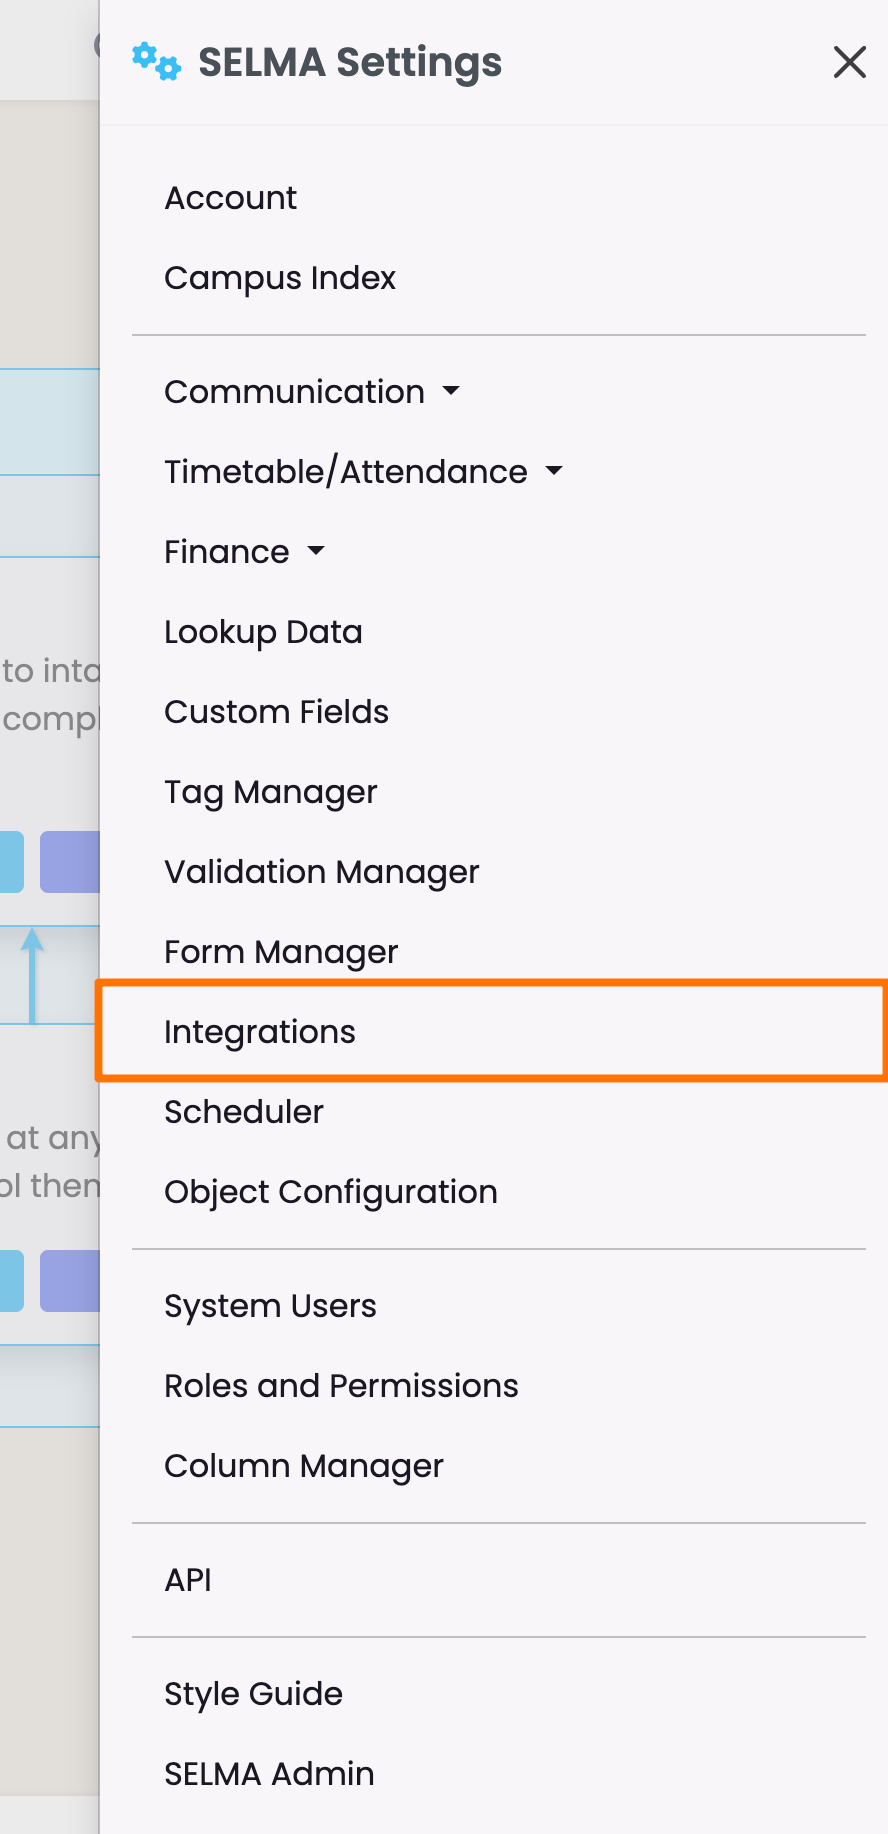The width and height of the screenshot is (888, 1834).
Task: Go to Campus Index
Action: [x=279, y=278]
